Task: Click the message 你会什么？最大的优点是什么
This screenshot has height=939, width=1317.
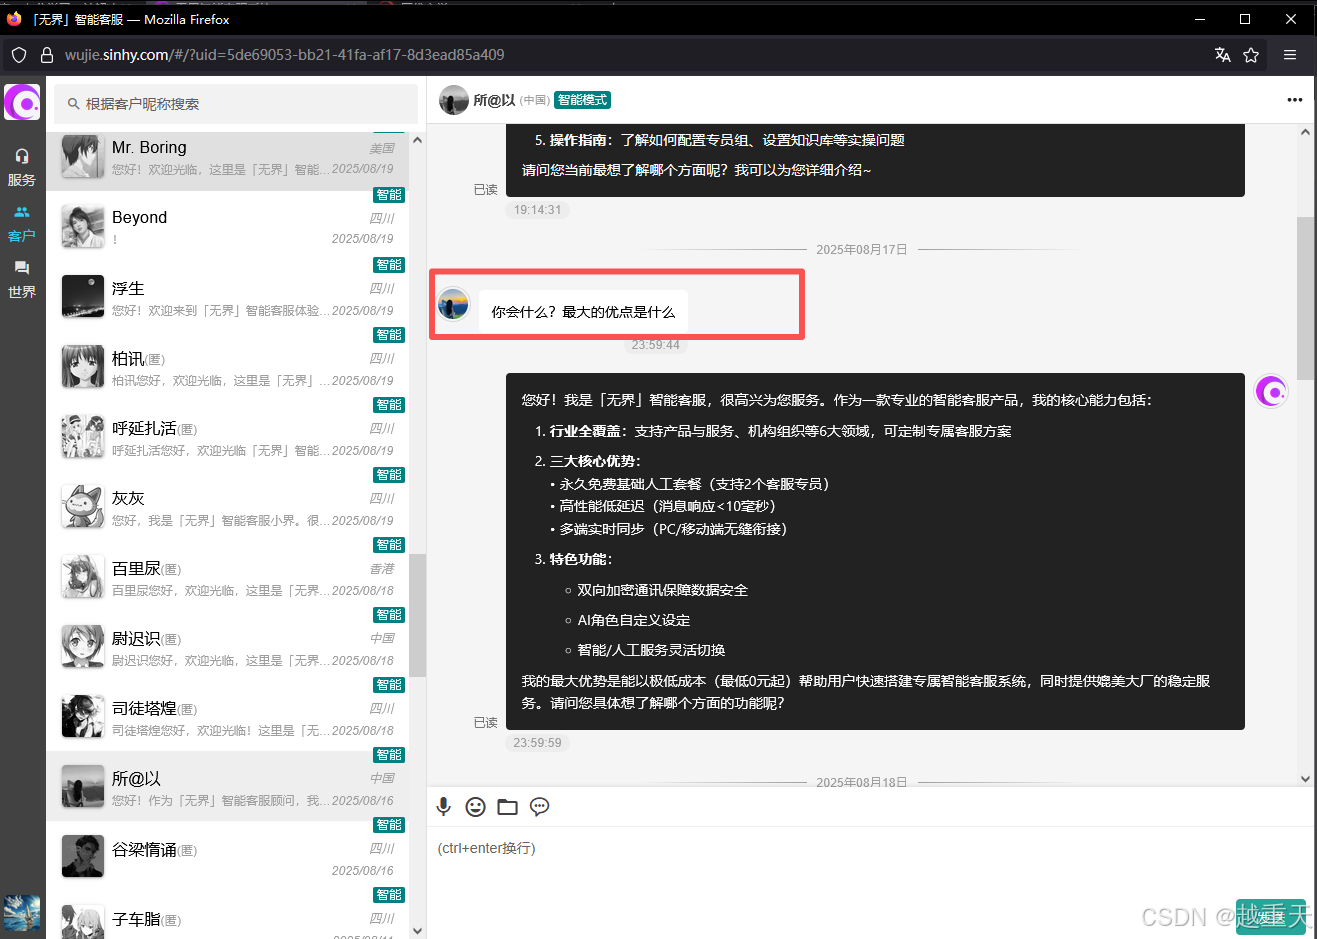Action: click(x=583, y=312)
